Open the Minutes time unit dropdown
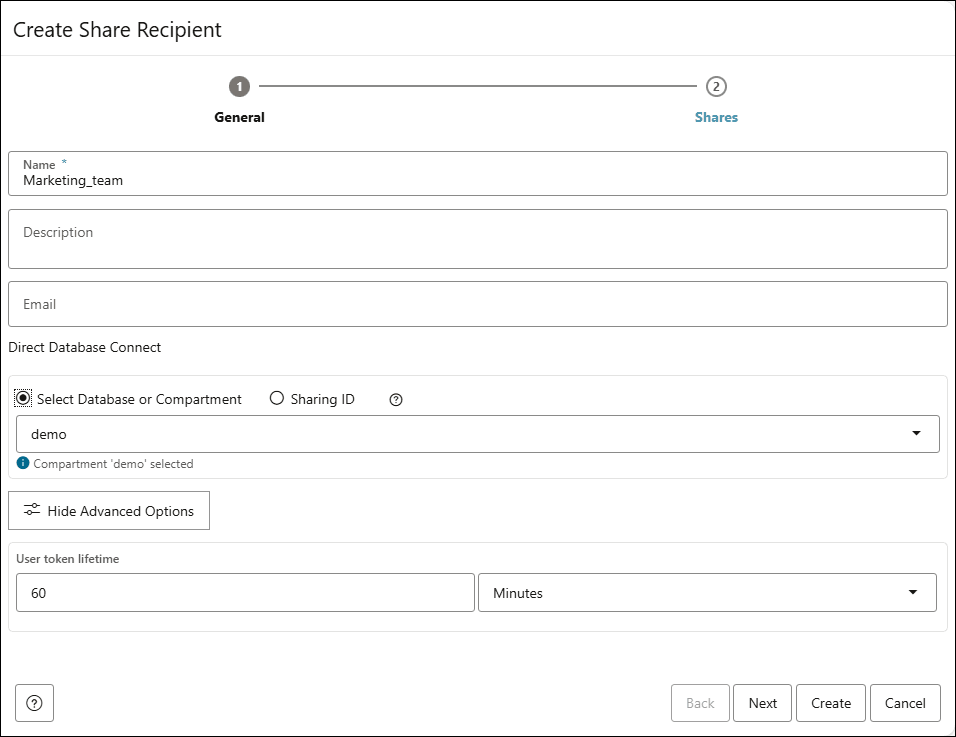 click(x=707, y=592)
